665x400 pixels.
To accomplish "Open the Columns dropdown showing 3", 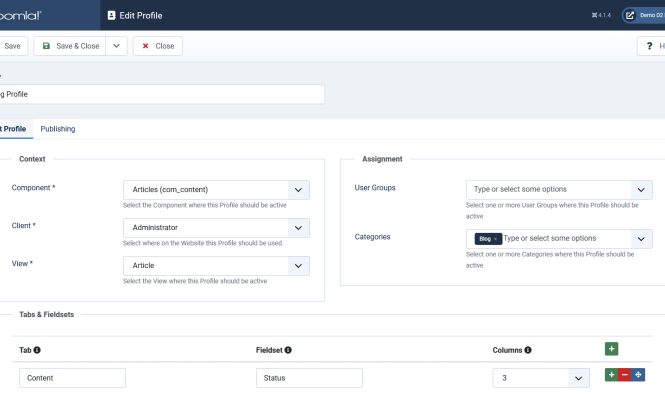I will pyautogui.click(x=578, y=378).
